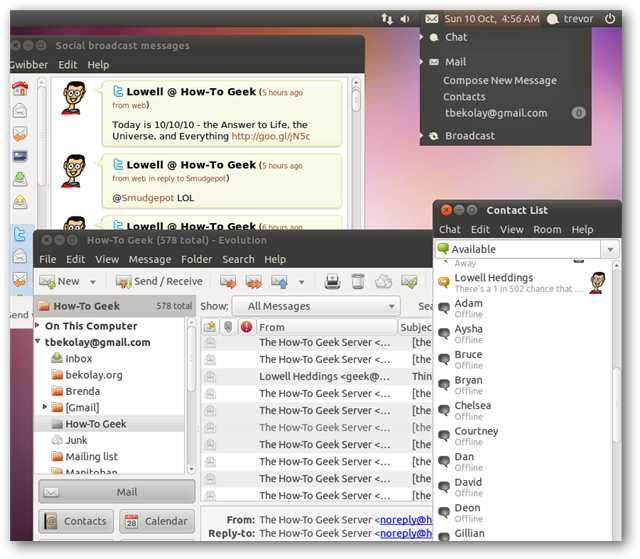The width and height of the screenshot is (640, 559).
Task: Click trevor user menu in top panel
Action: click(570, 19)
